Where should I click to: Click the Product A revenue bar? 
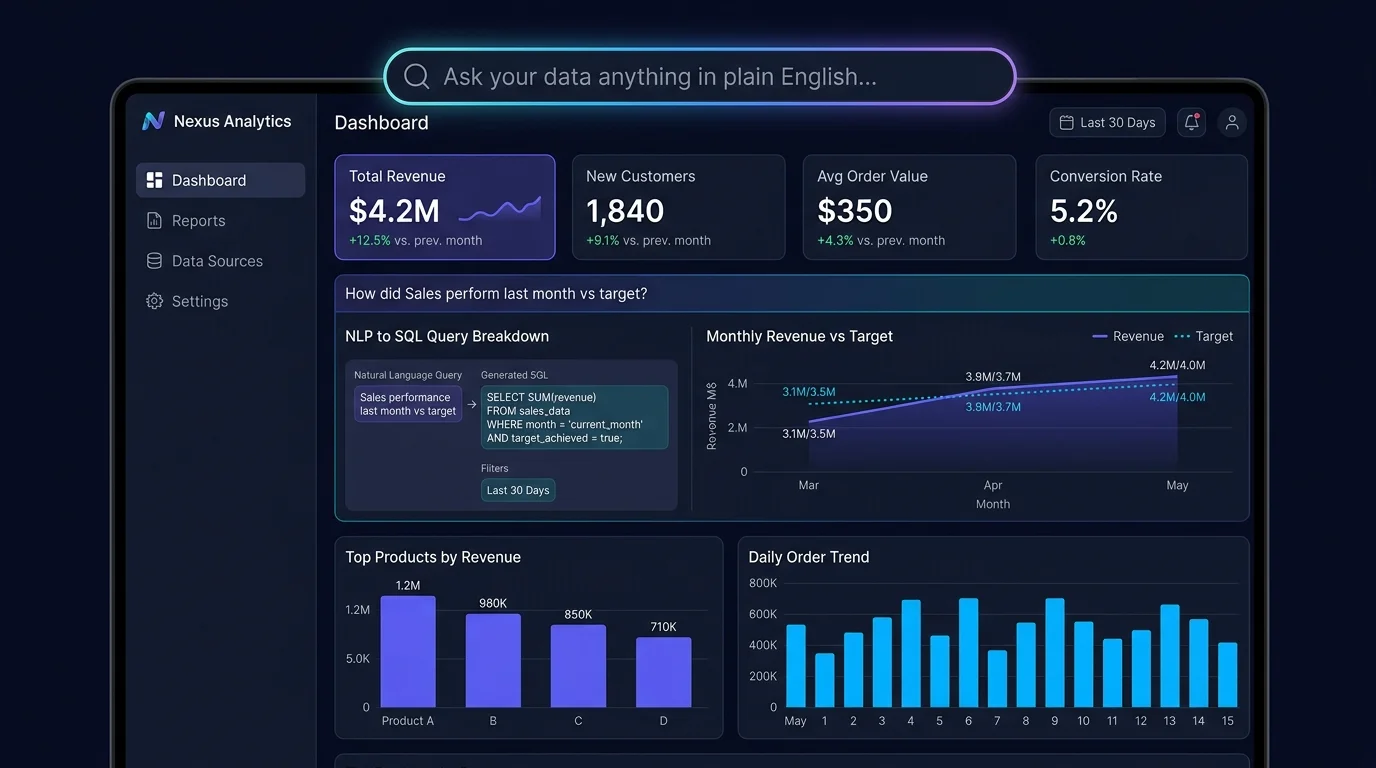click(408, 652)
